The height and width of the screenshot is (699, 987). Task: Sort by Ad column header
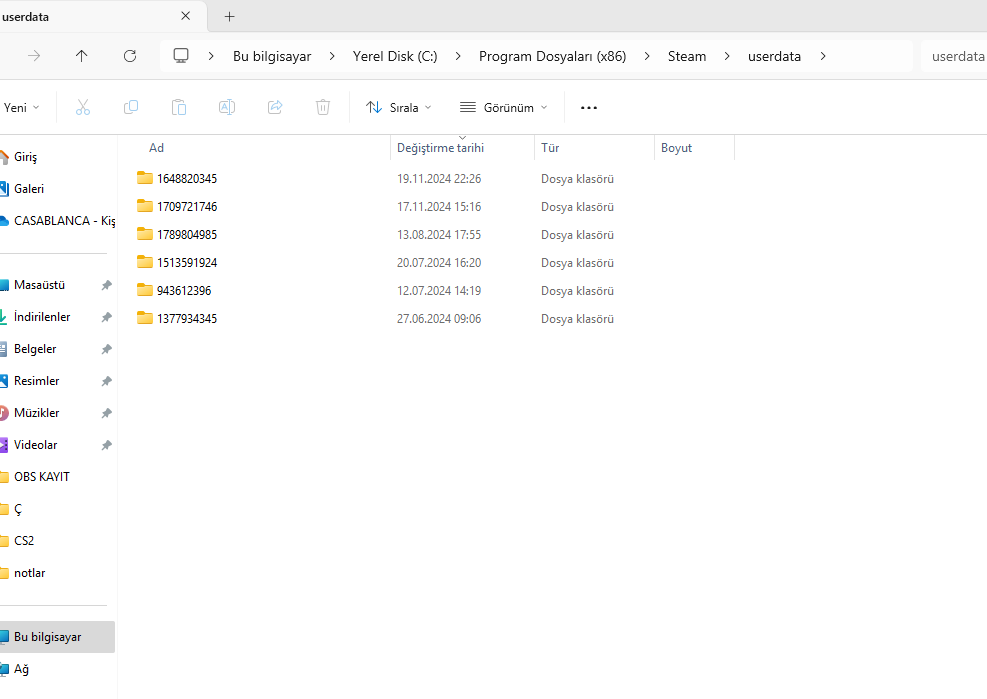point(156,147)
